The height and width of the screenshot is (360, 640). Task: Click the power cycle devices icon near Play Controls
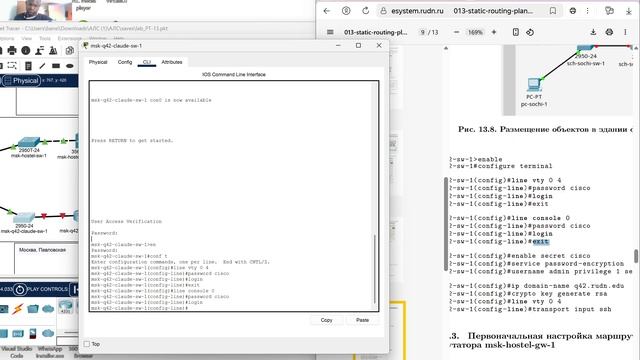coord(19,289)
